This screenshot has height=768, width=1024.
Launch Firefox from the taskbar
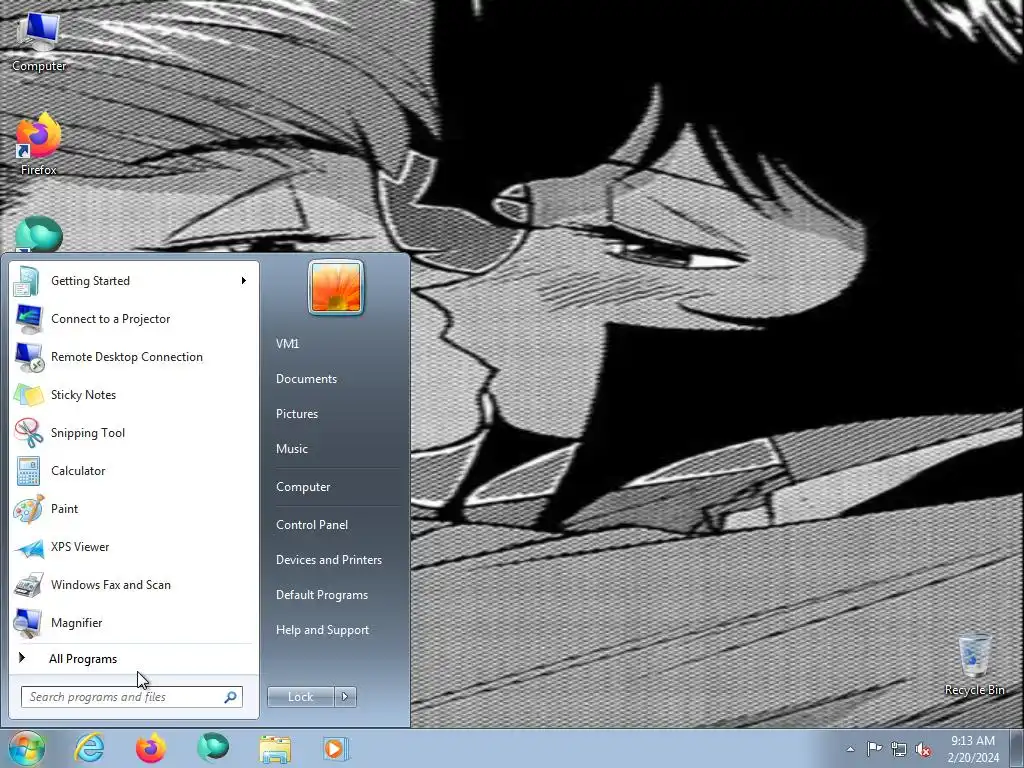click(151, 748)
